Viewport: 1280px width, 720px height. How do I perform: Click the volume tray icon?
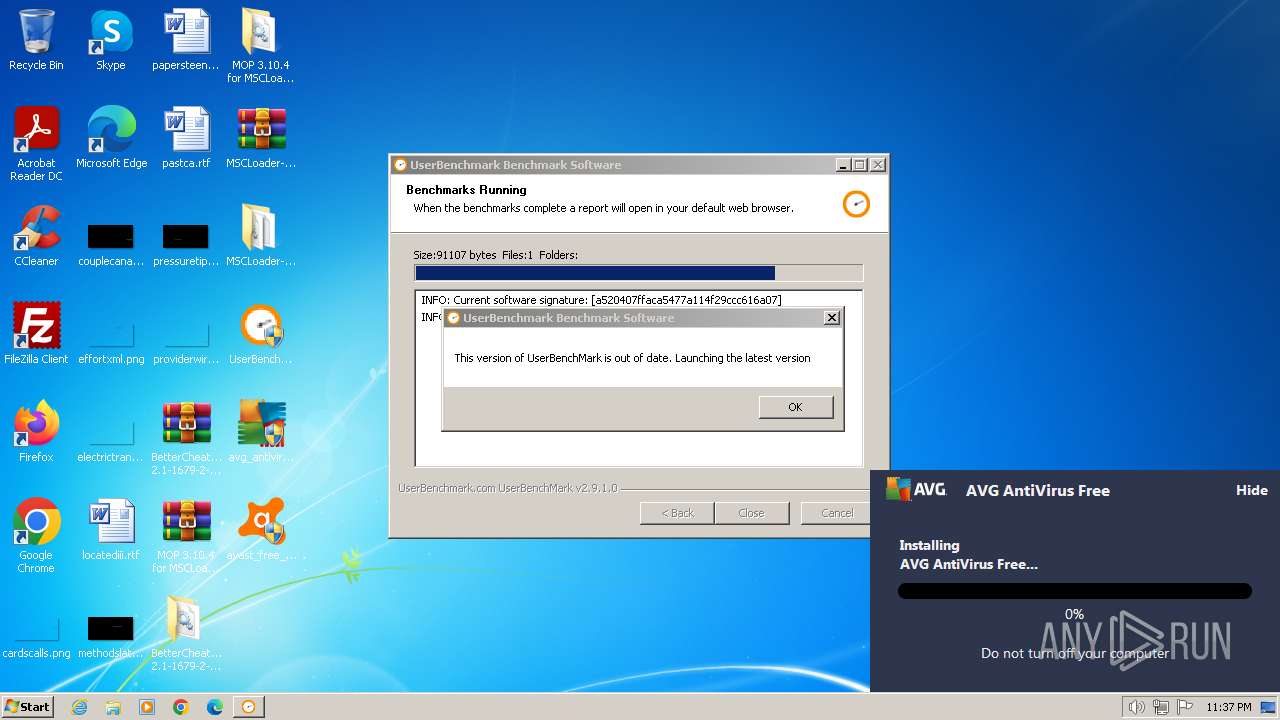click(1136, 707)
